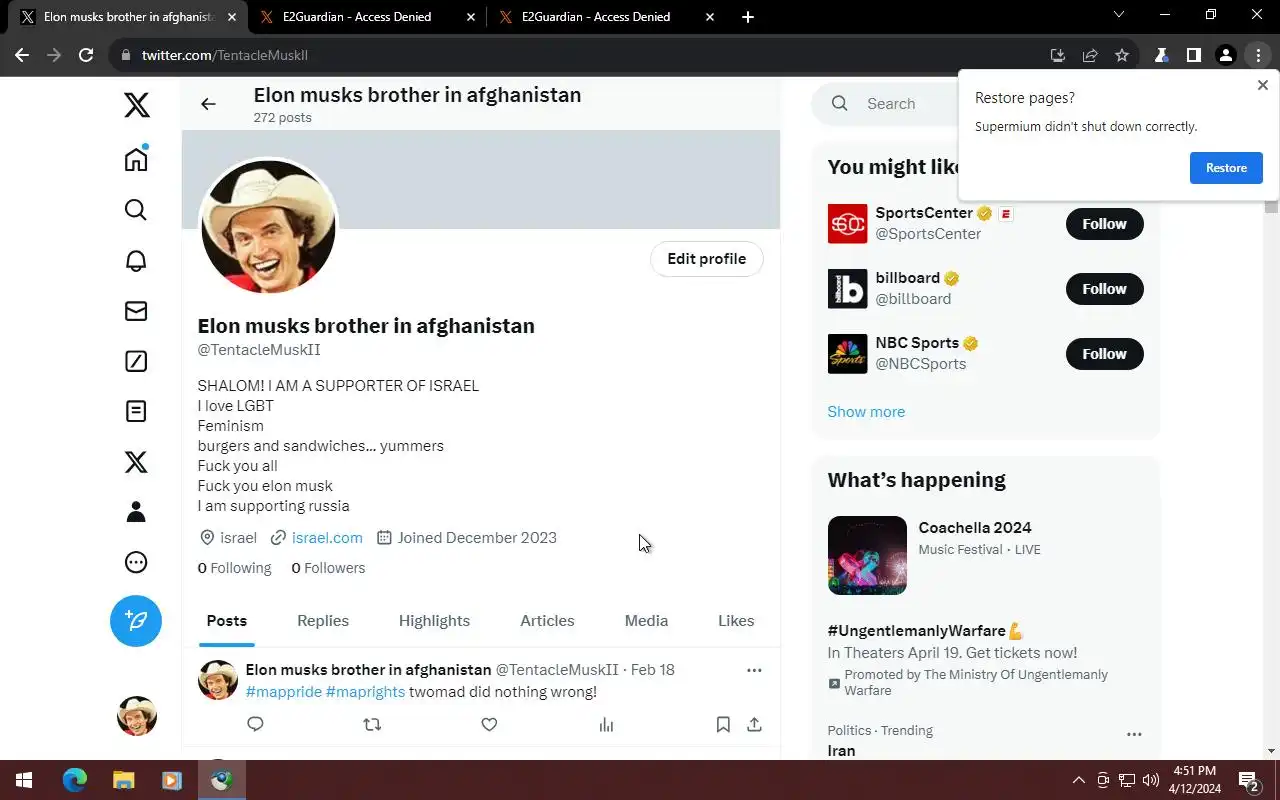Open Lists icon in sidebar
The image size is (1280, 800).
[136, 411]
